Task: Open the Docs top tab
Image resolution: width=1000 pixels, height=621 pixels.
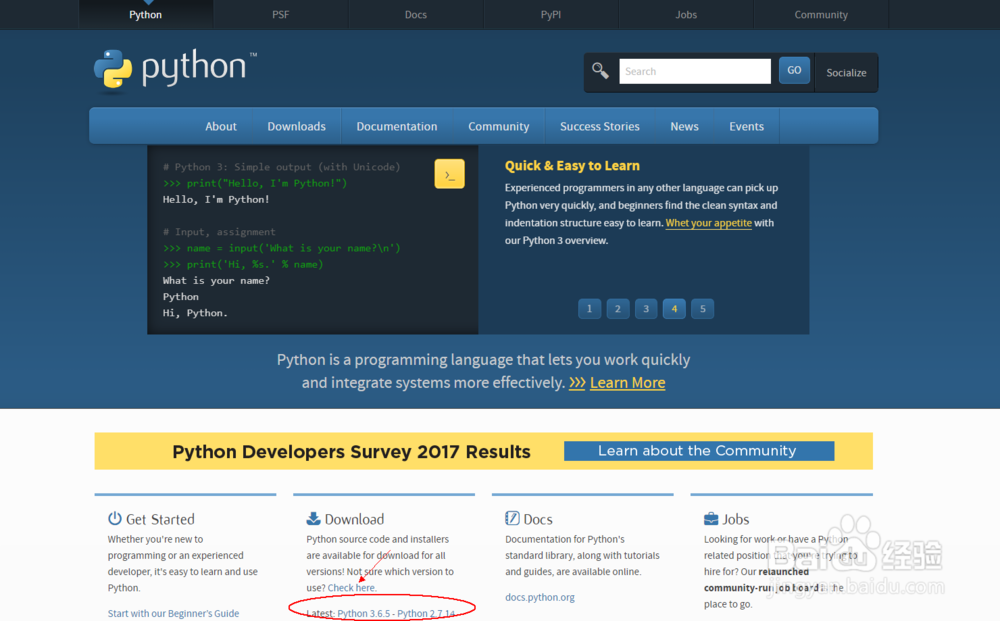Action: [416, 15]
